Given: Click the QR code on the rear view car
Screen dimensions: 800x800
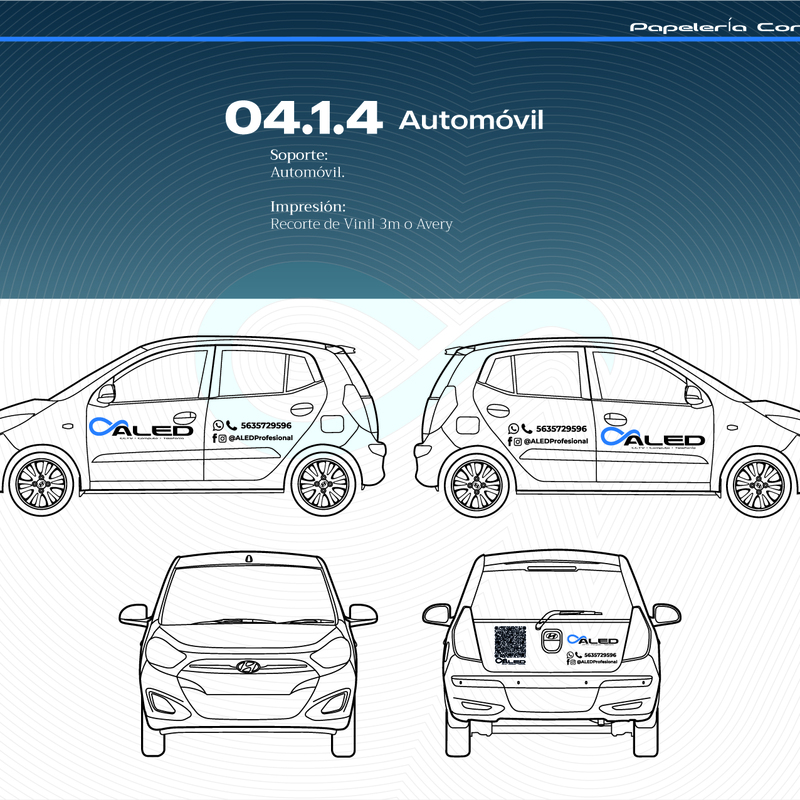Looking at the screenshot, I should tap(510, 641).
